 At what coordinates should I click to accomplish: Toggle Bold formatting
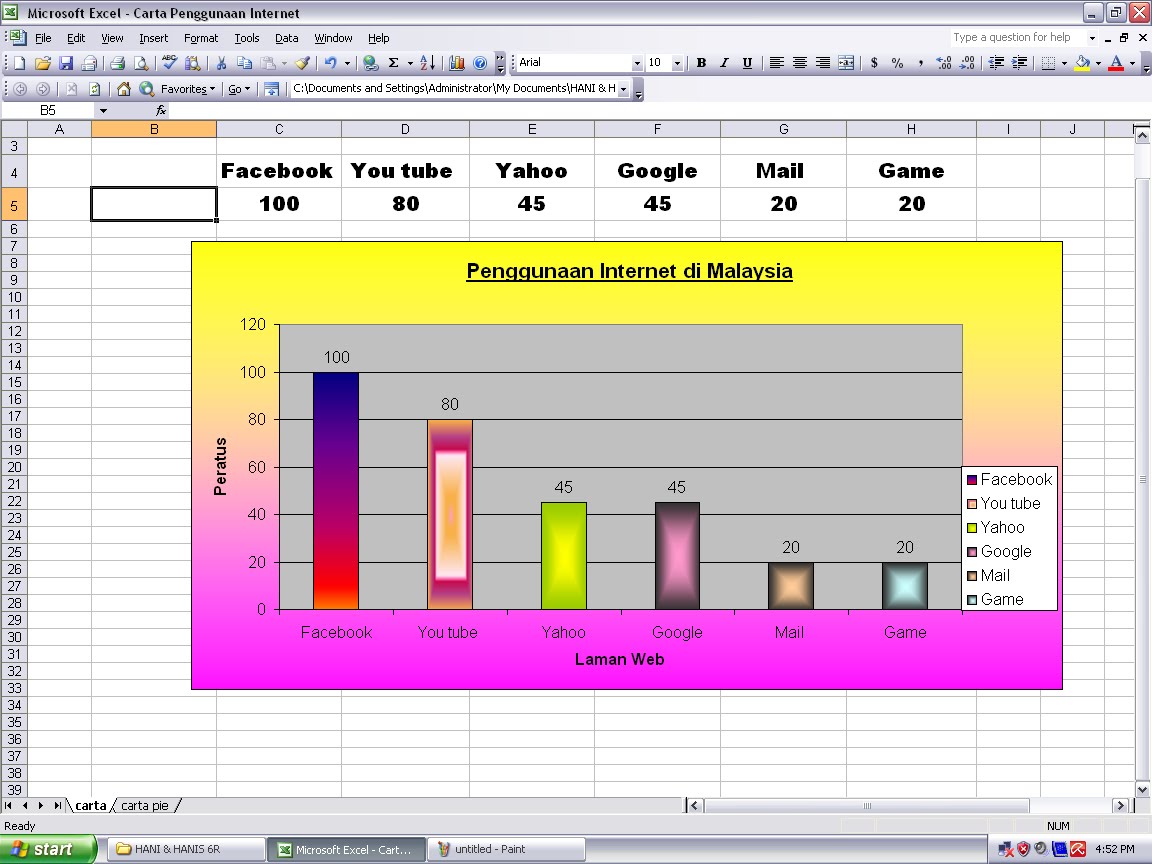pos(701,63)
